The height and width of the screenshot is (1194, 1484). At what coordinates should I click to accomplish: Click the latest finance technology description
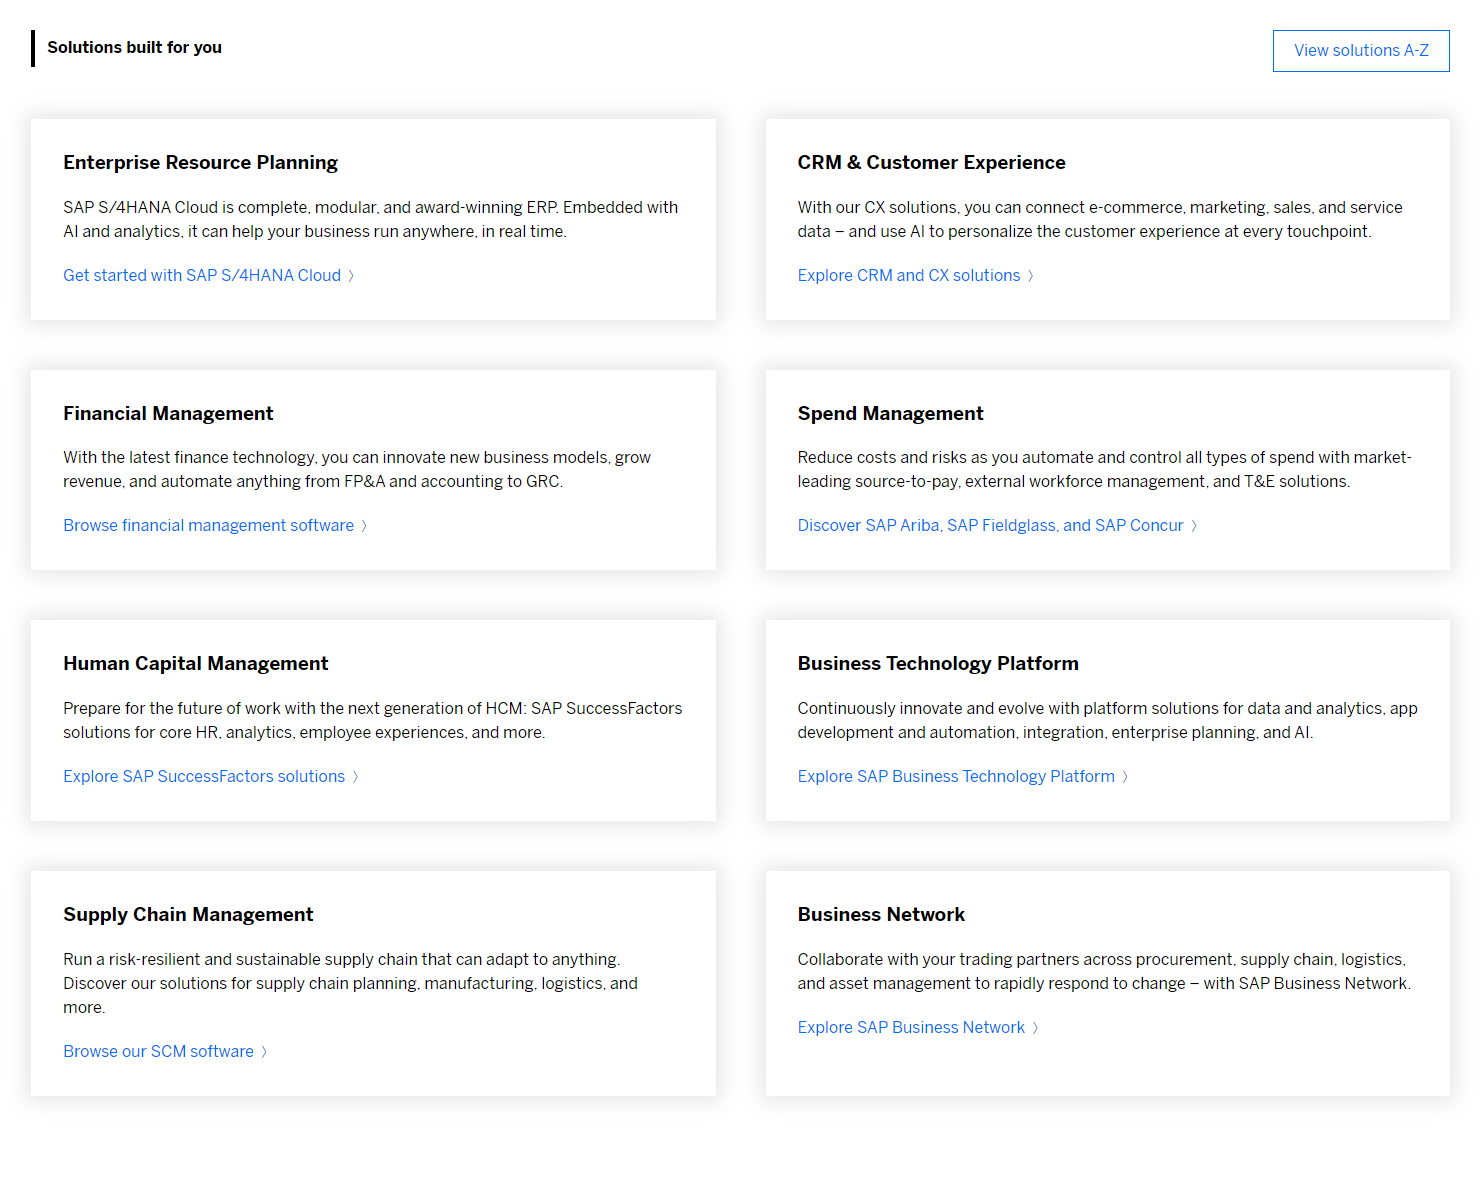357,469
